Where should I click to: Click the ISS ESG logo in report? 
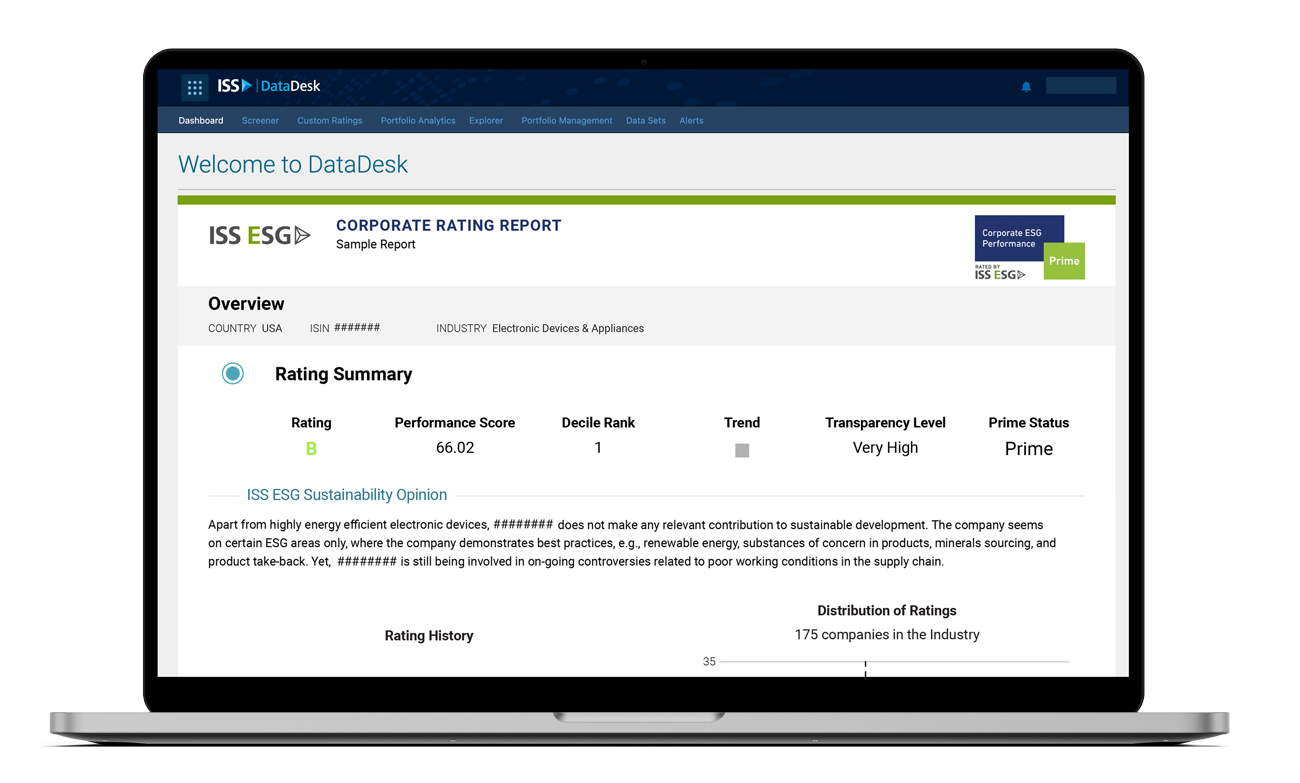(260, 236)
